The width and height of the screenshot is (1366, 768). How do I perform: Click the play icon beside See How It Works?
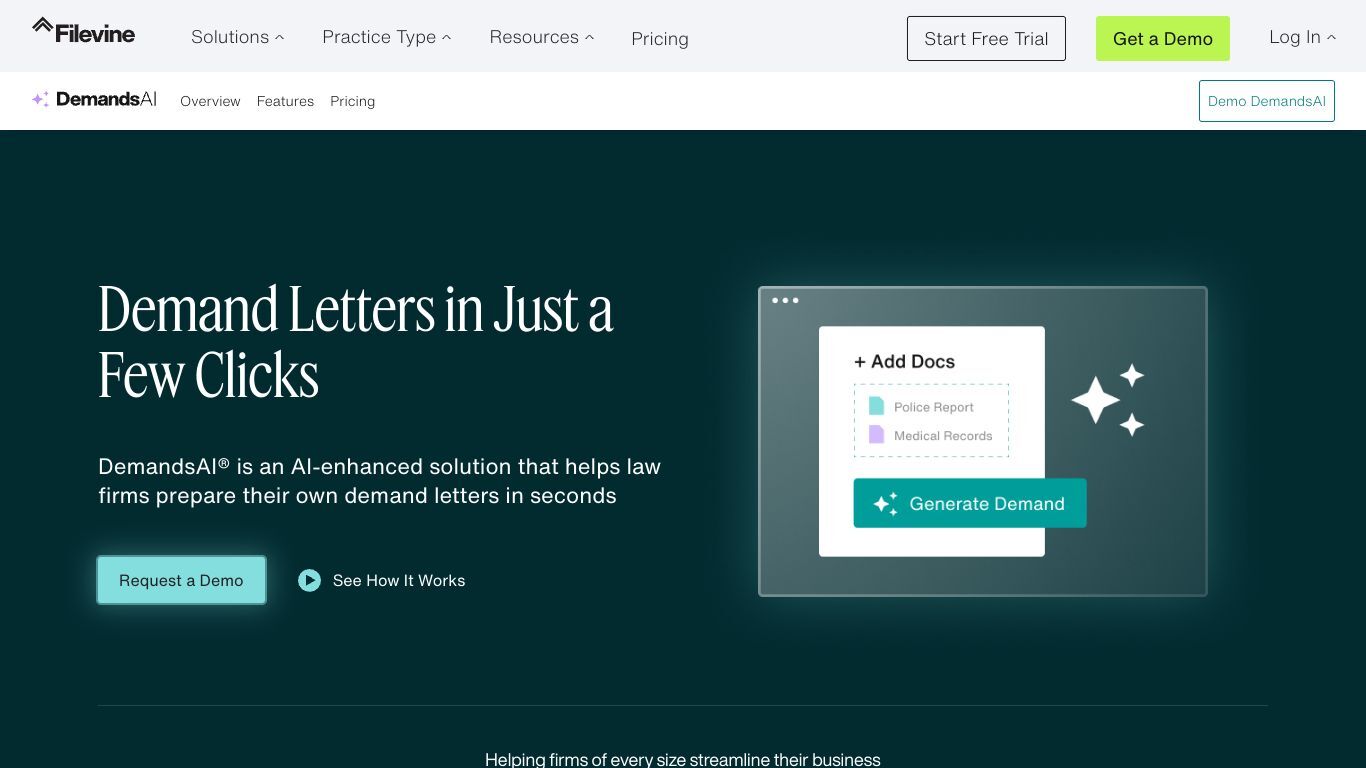(x=309, y=580)
